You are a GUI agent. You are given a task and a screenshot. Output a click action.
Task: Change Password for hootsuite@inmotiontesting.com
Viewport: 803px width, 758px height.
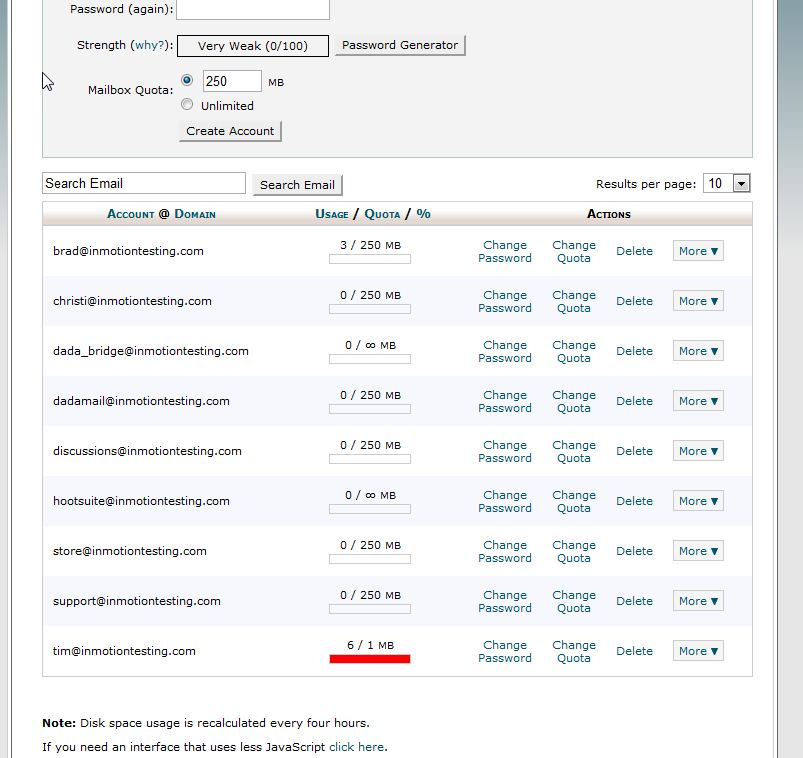point(504,501)
